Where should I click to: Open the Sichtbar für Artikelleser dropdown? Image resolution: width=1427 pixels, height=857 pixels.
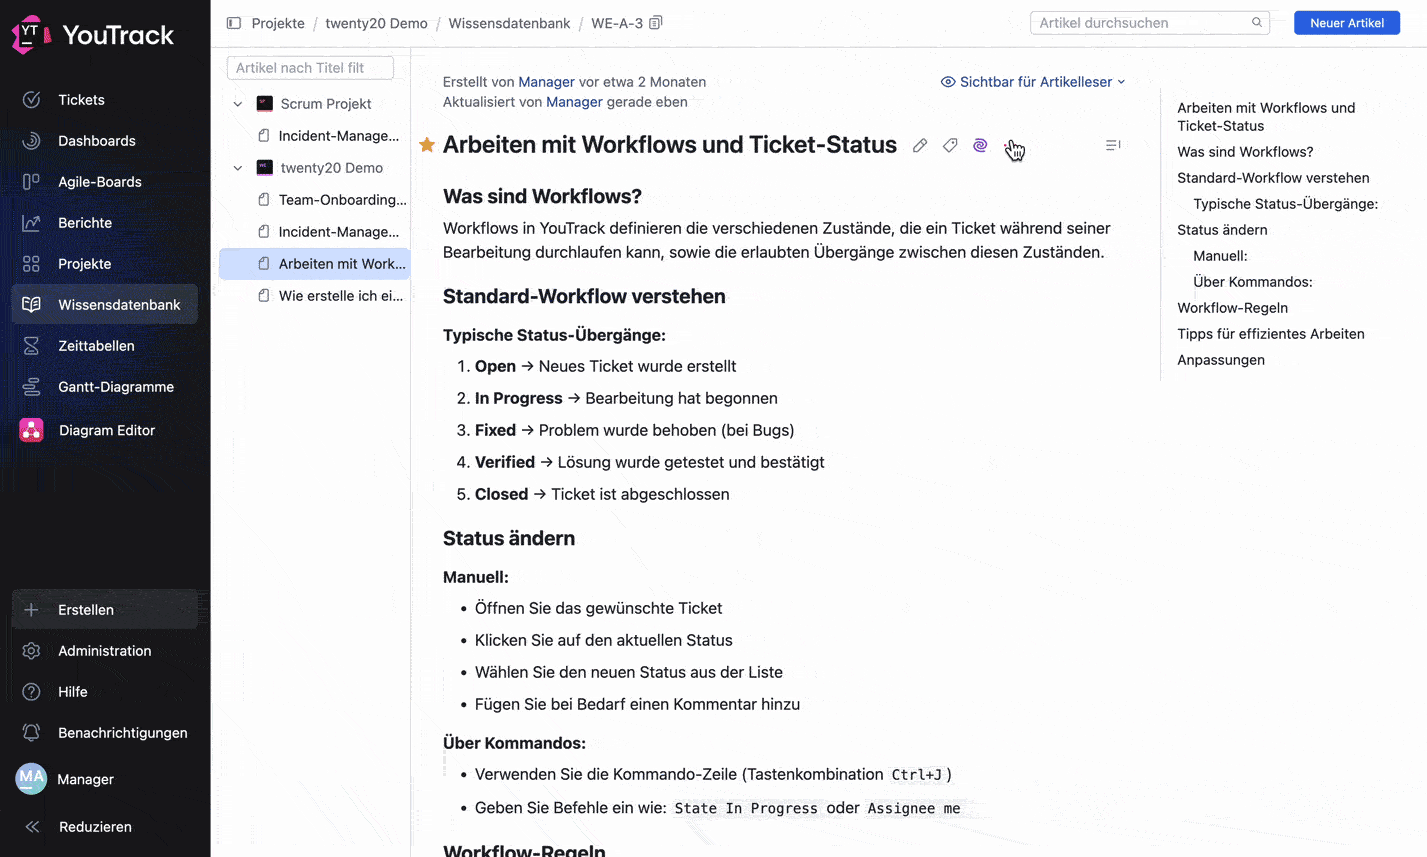tap(1033, 82)
